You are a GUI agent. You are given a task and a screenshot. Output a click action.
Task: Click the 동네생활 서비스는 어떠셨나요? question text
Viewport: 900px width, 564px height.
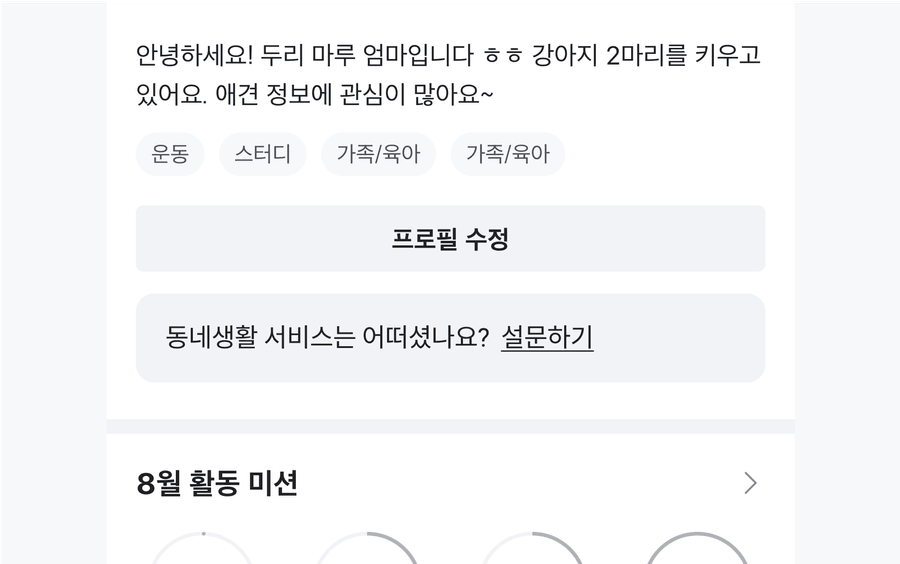pyautogui.click(x=327, y=338)
